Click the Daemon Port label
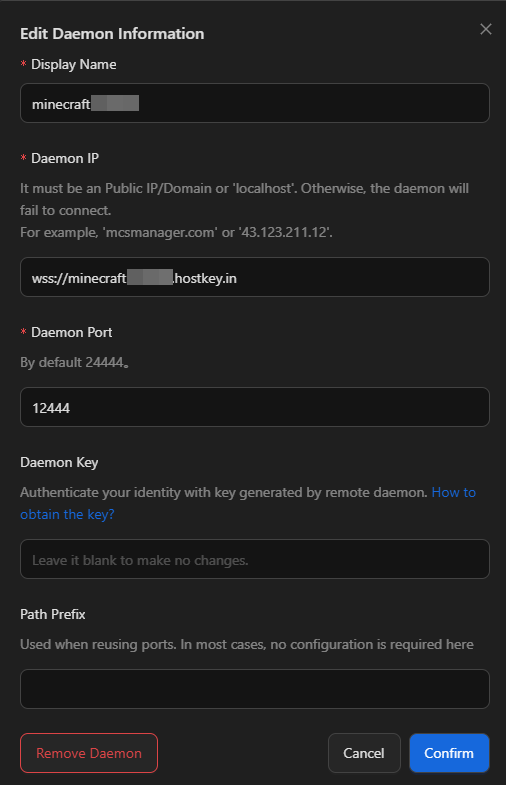Image resolution: width=506 pixels, height=785 pixels. (72, 332)
